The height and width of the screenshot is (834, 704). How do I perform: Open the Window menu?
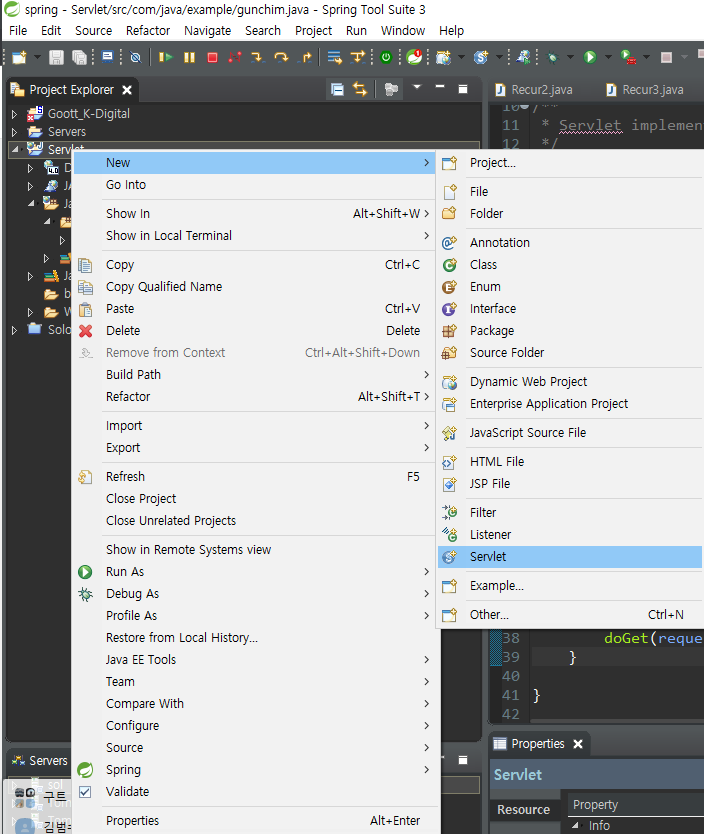[x=403, y=31]
